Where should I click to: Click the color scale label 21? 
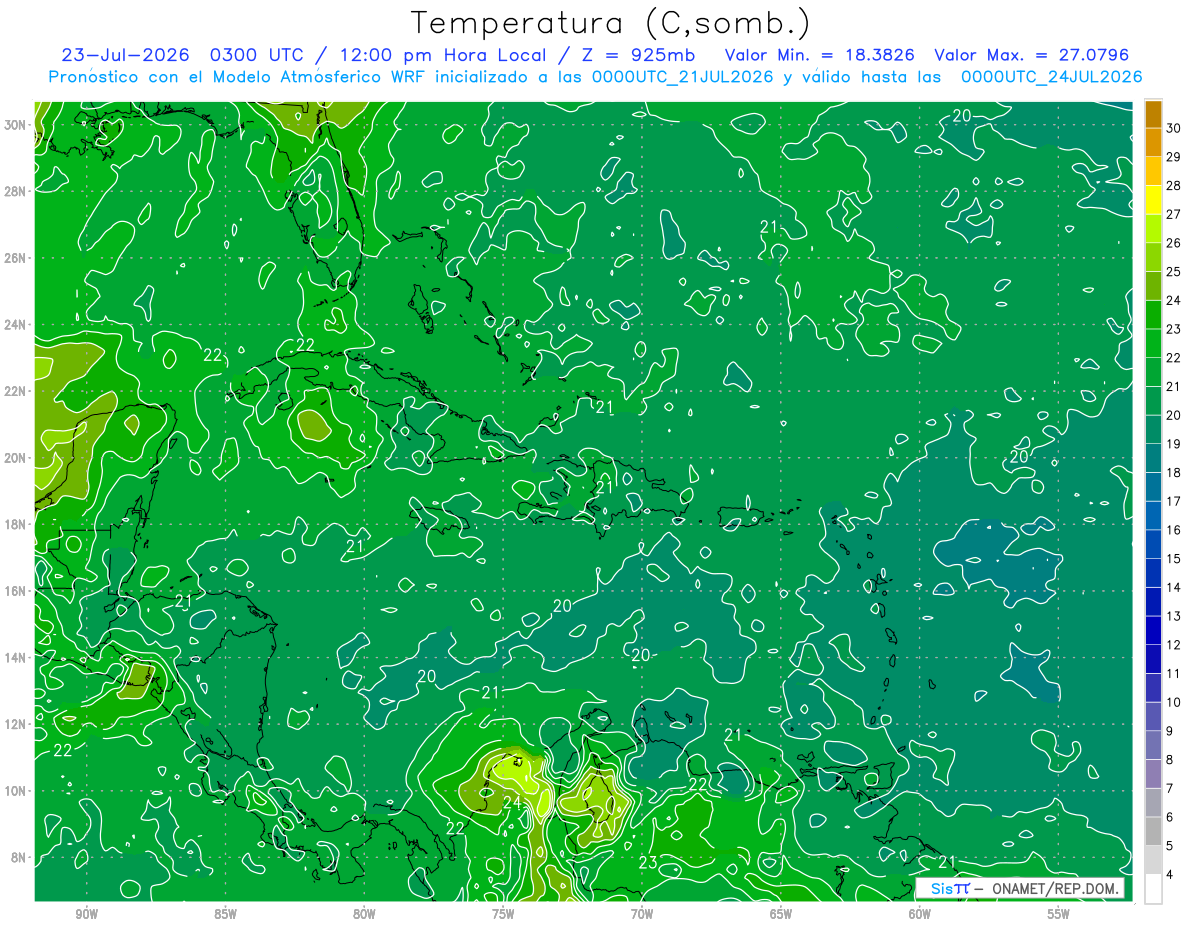point(1173,386)
